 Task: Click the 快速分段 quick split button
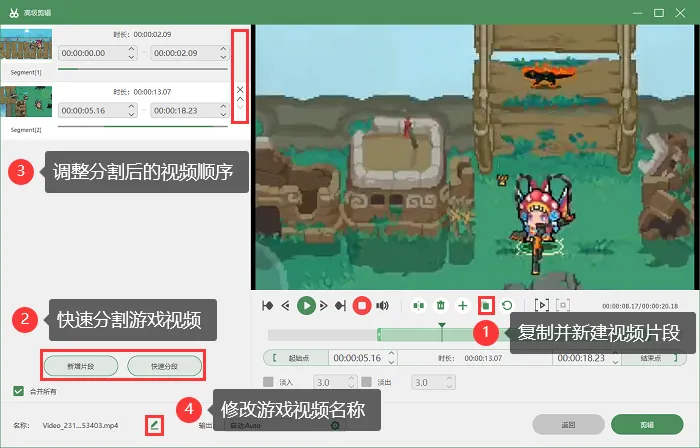tap(165, 366)
